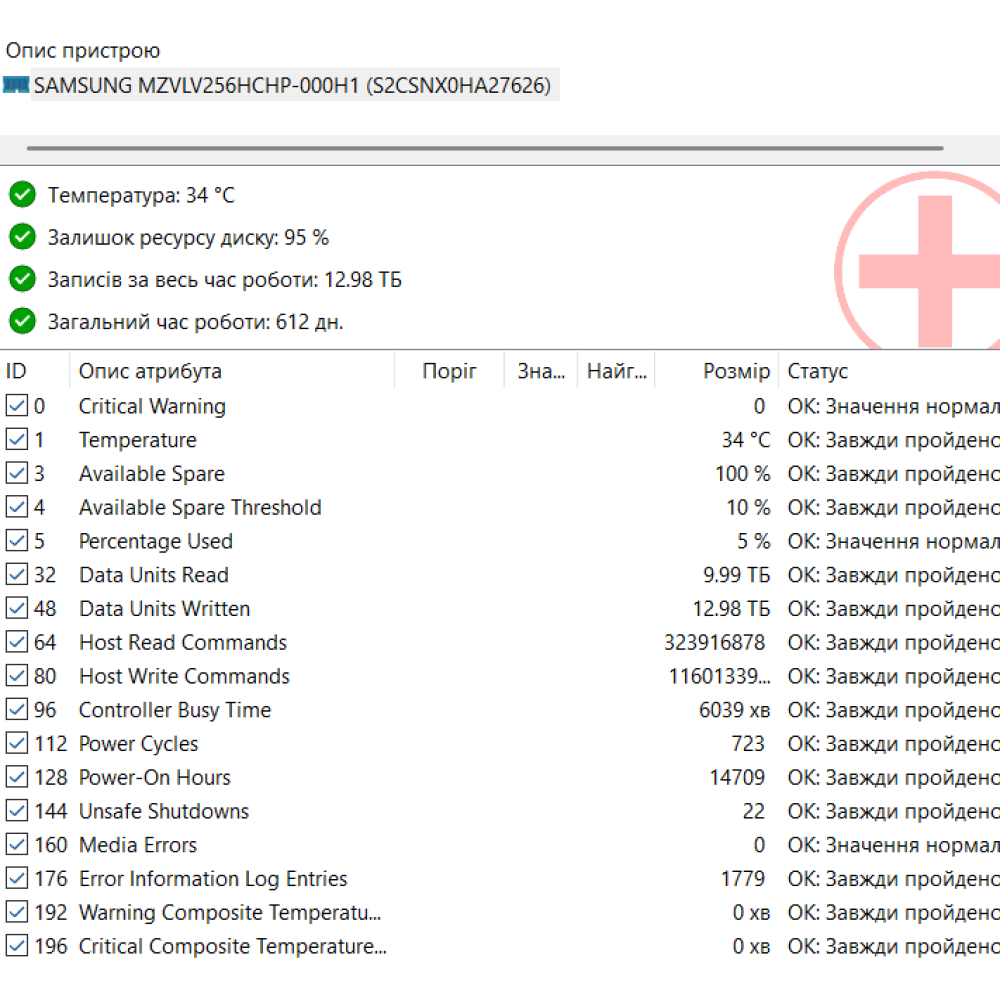Toggle the Temperature attribute checkbox
Viewport: 1000px width, 1000px height.
click(17, 440)
